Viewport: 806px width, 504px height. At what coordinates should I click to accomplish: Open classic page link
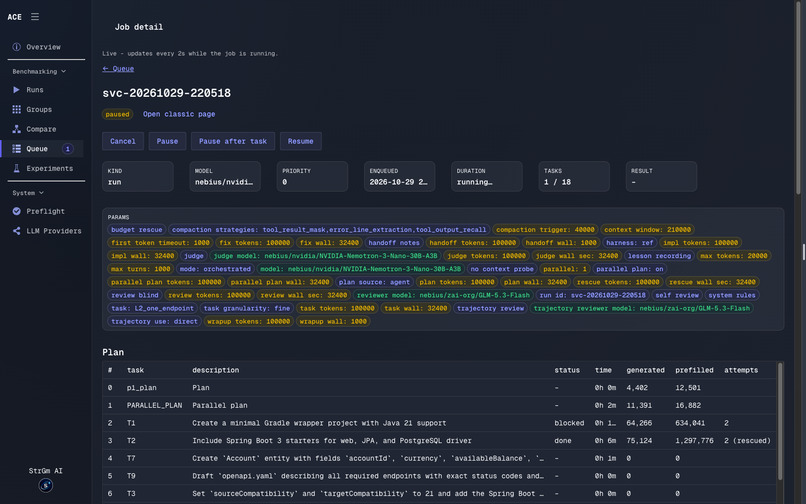[x=179, y=114]
